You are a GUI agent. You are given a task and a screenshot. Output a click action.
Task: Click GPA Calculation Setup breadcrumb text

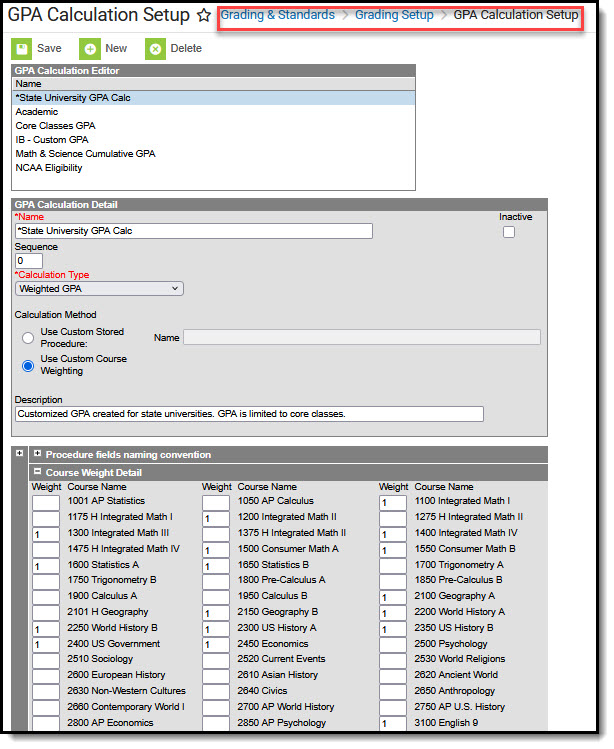[516, 15]
